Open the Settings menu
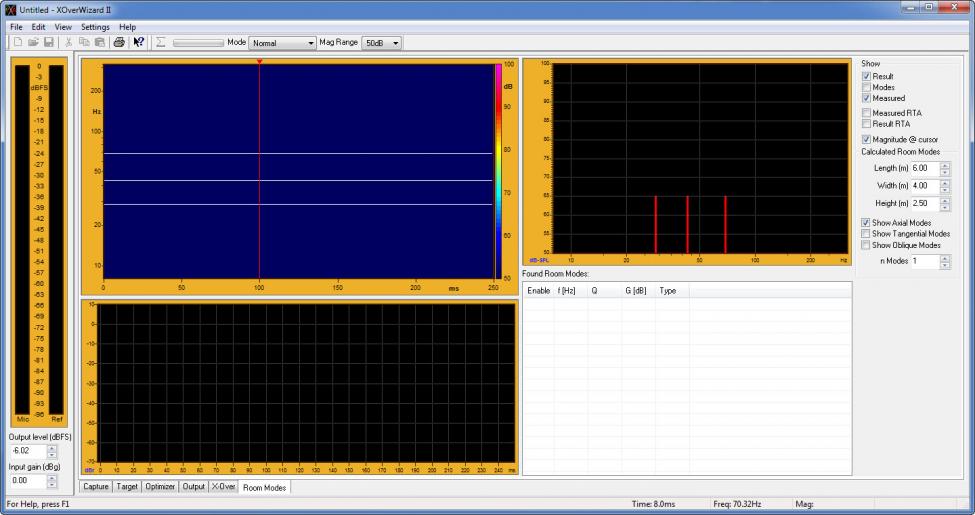Viewport: 975px width, 515px height. (95, 26)
